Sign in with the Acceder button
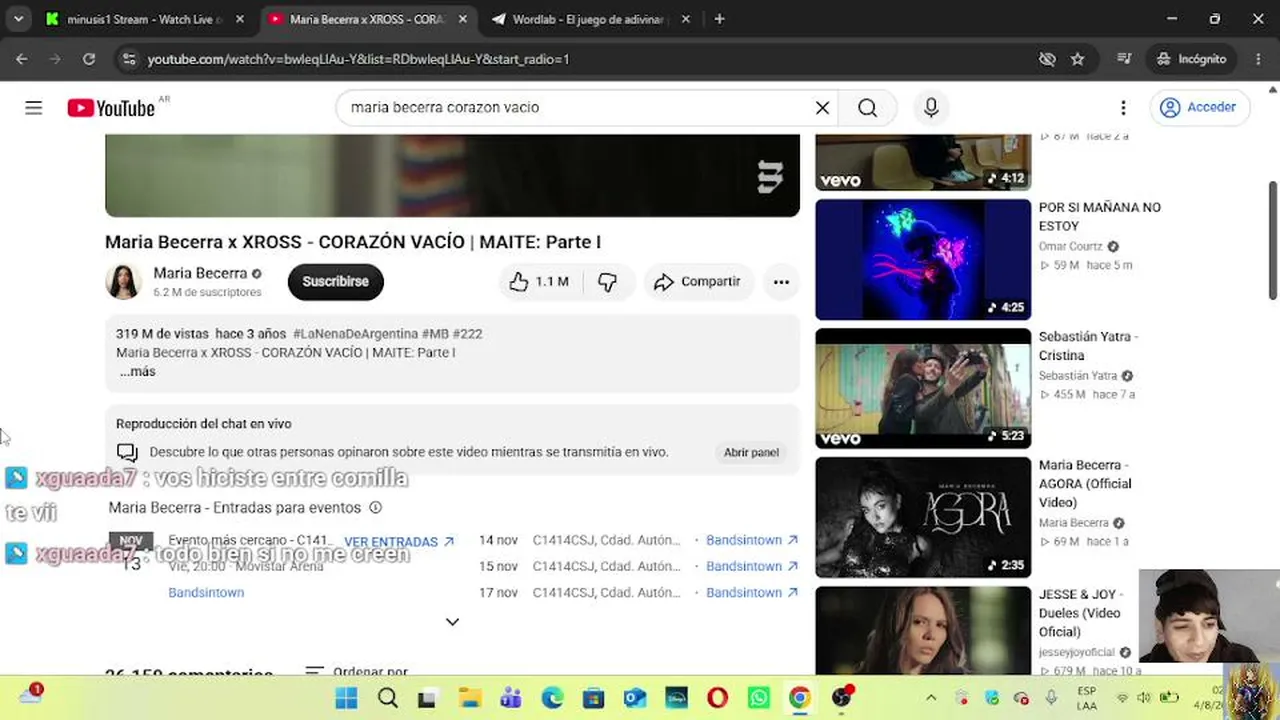The width and height of the screenshot is (1280, 720). point(1199,108)
